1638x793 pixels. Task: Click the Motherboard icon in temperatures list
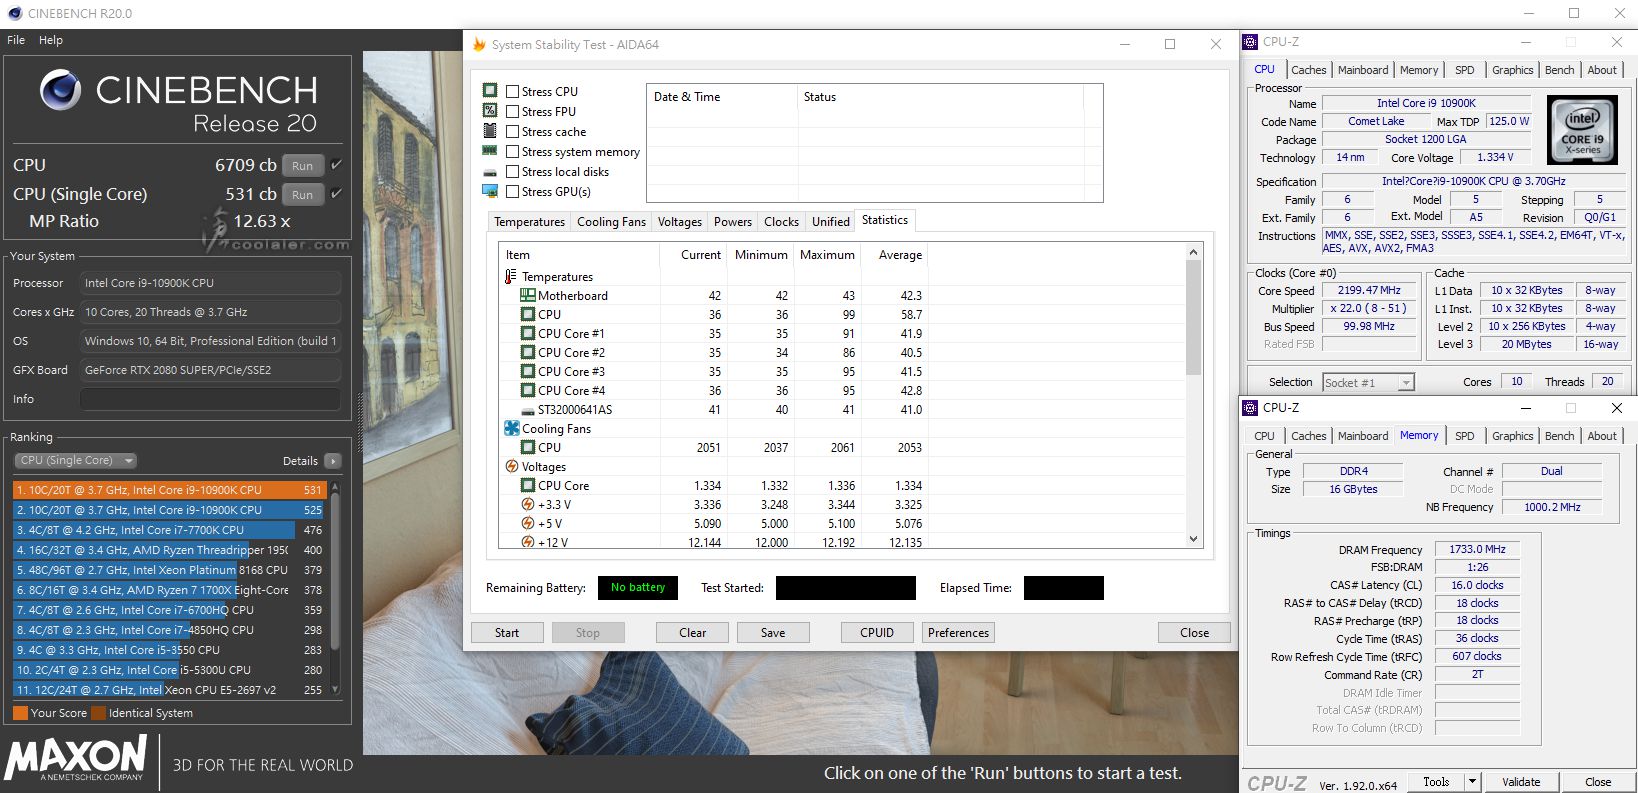click(528, 296)
